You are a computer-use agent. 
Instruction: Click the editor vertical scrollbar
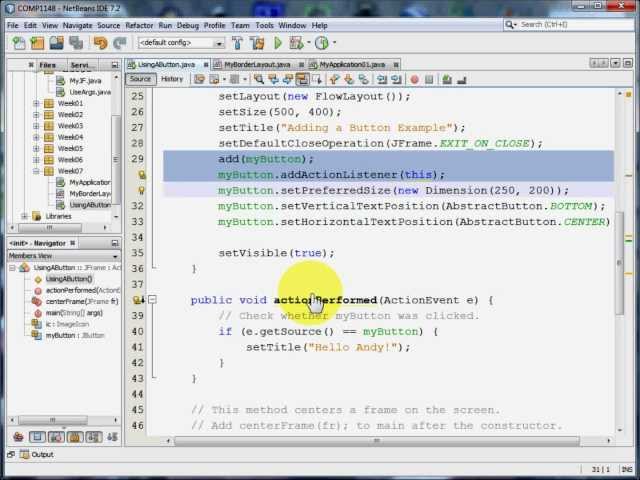coord(620,263)
